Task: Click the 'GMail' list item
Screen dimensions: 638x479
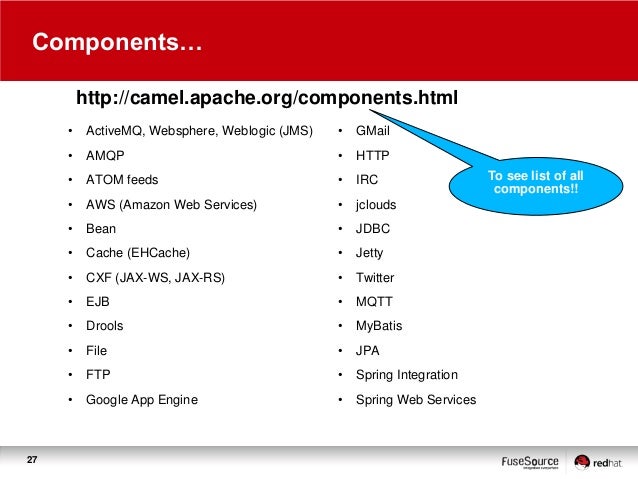Action: (373, 131)
